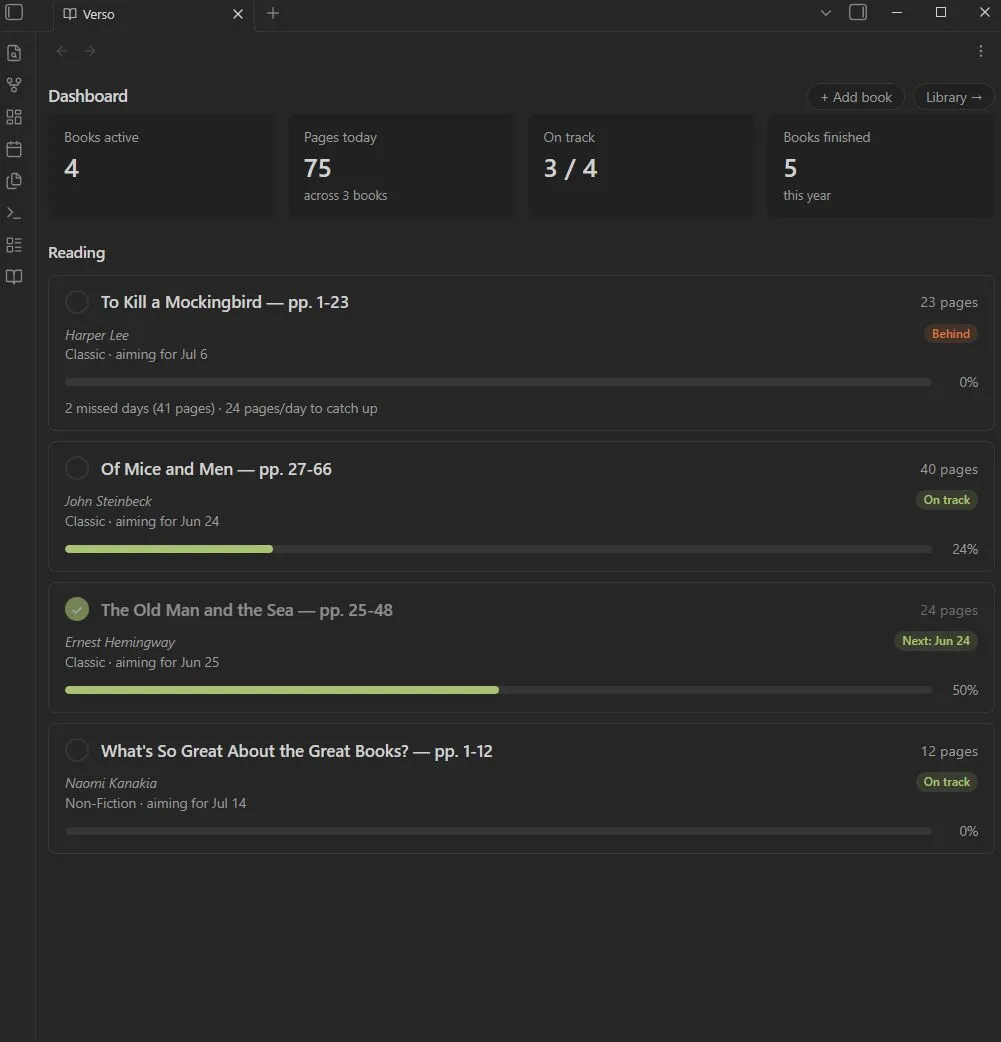Open the Of Mice and Men title
Image resolution: width=1001 pixels, height=1042 pixels.
216,469
